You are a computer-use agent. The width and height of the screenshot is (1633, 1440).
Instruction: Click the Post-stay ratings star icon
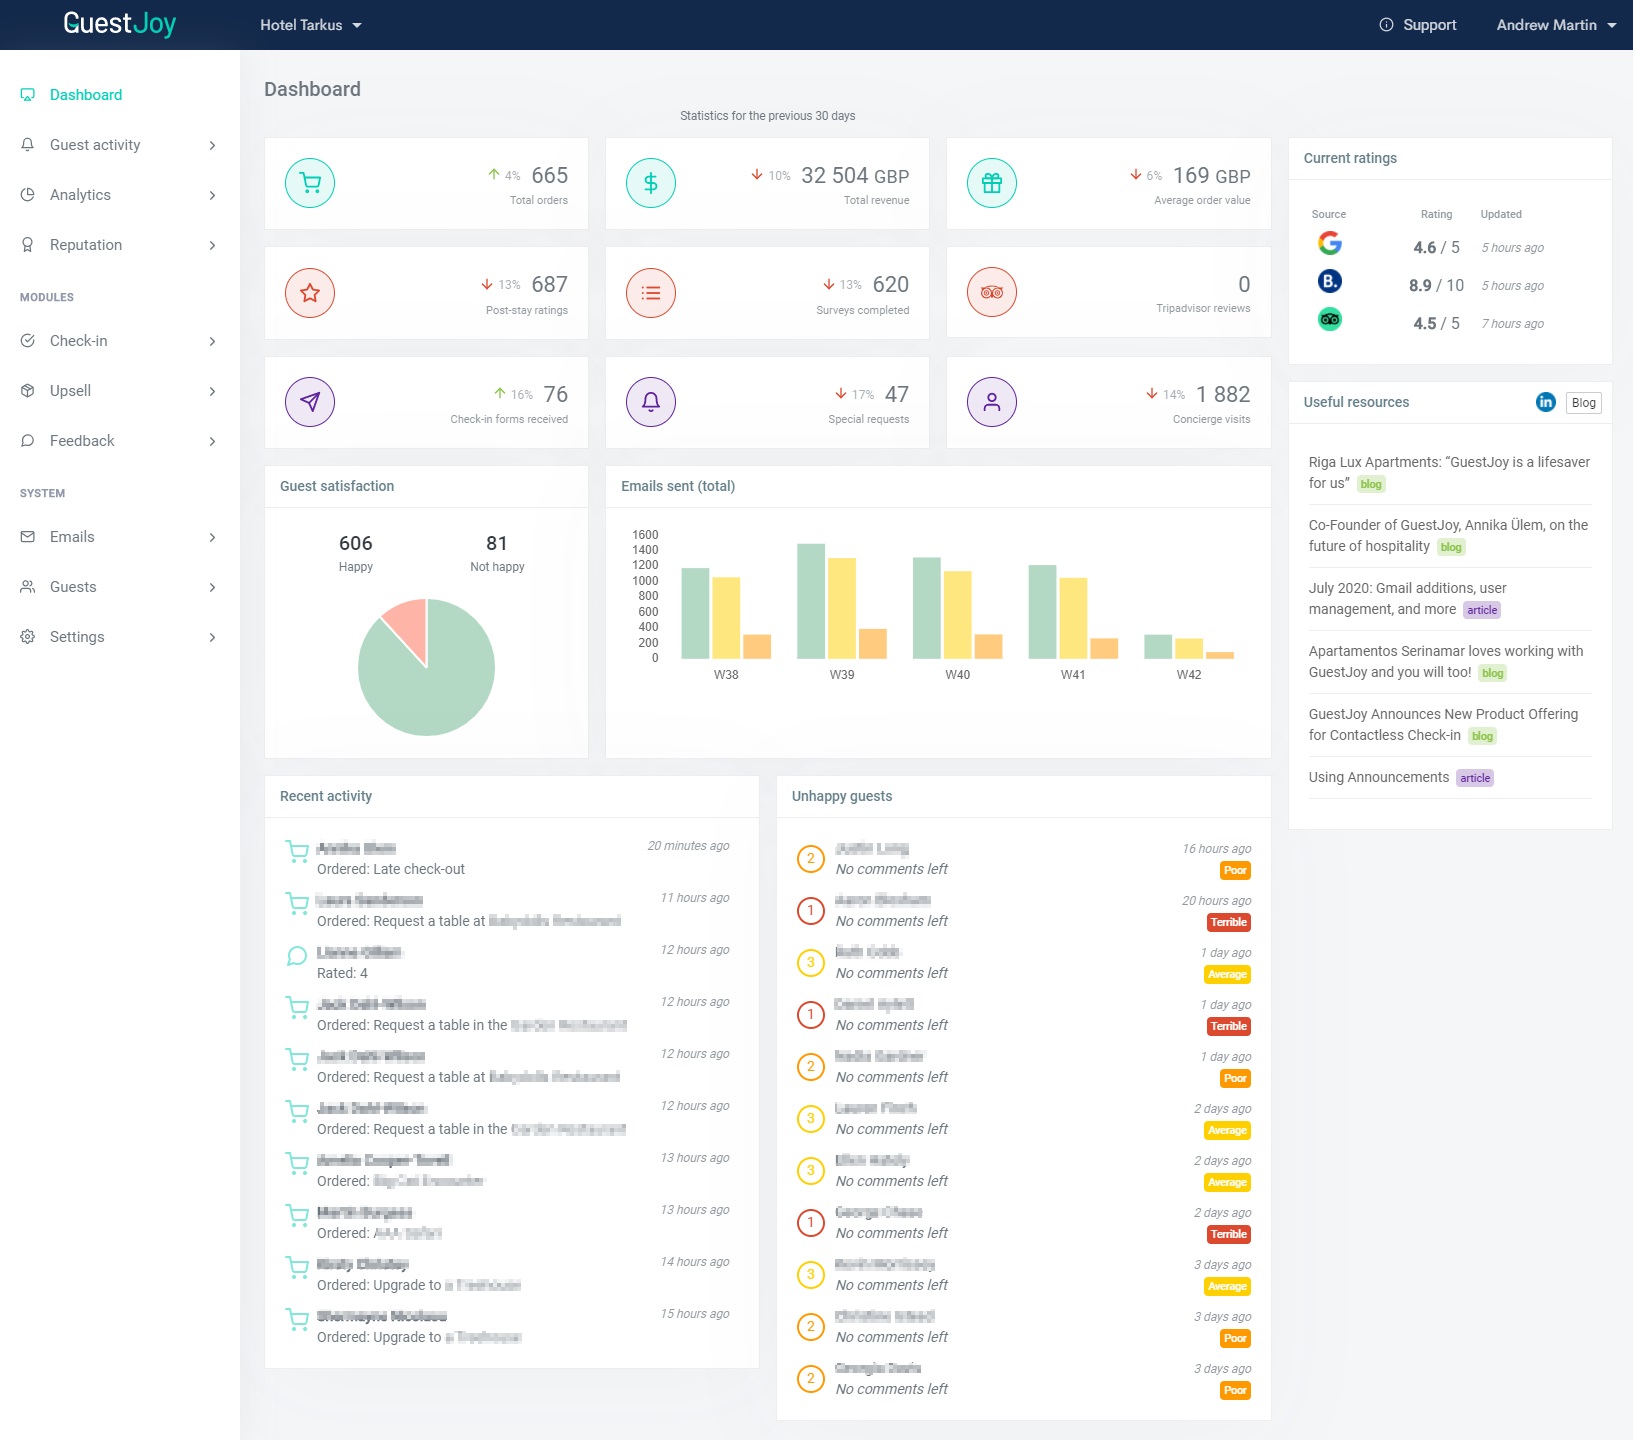[310, 293]
